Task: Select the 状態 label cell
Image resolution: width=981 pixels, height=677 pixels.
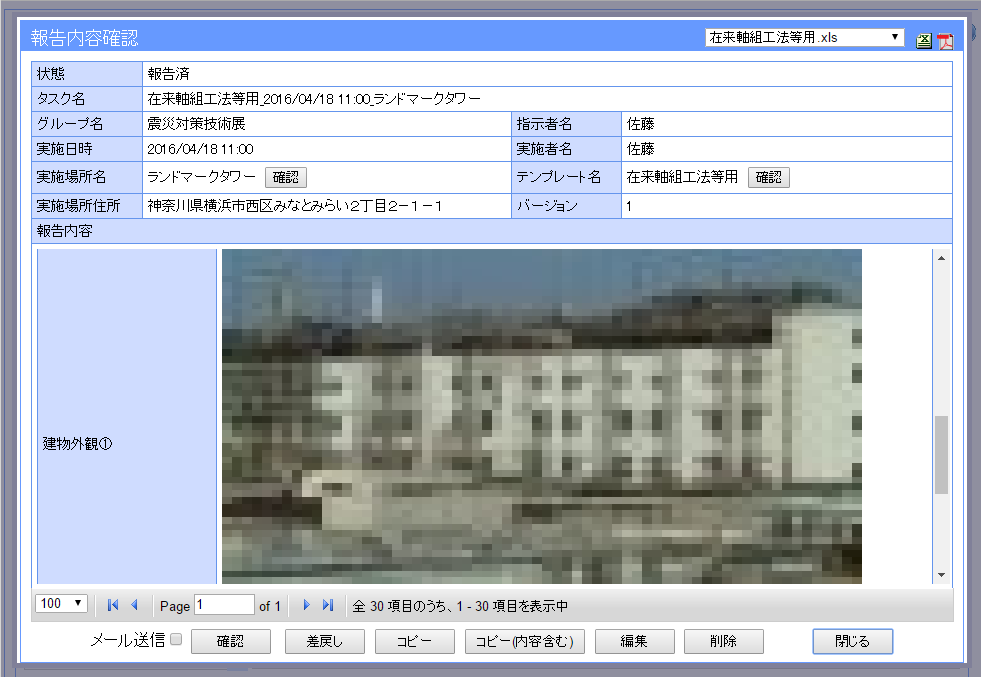Action: [87, 74]
